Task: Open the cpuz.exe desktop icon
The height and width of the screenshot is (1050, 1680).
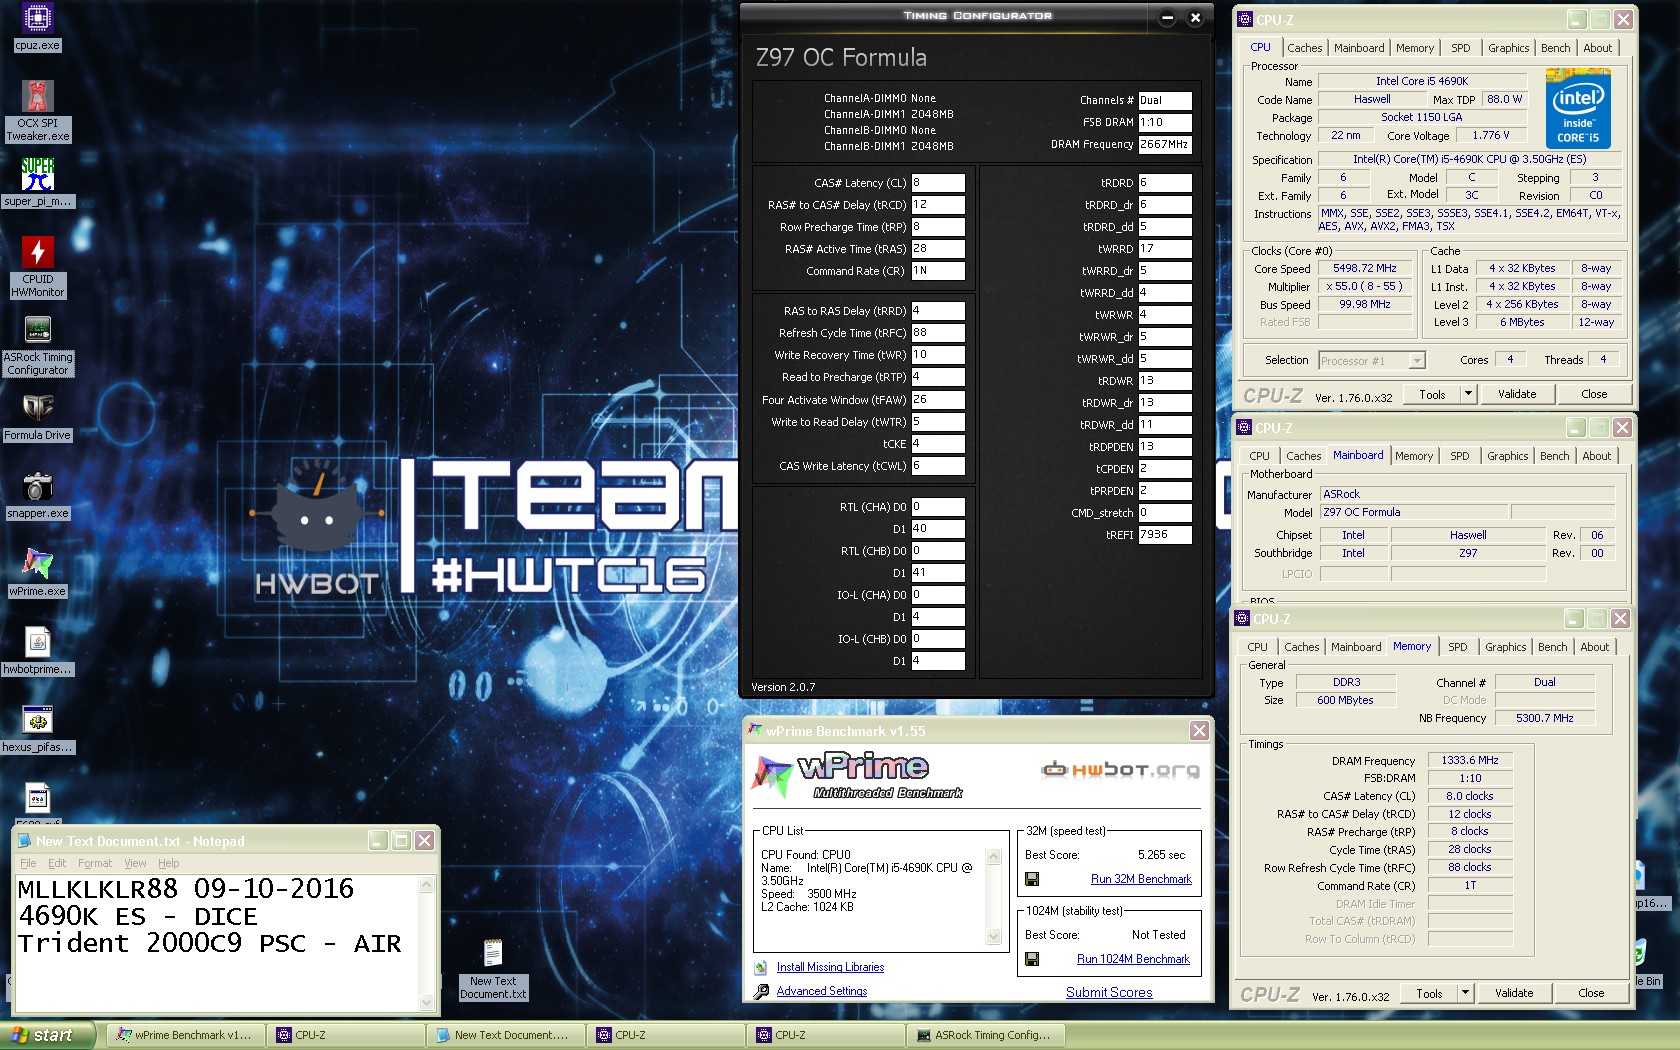Action: 37,27
